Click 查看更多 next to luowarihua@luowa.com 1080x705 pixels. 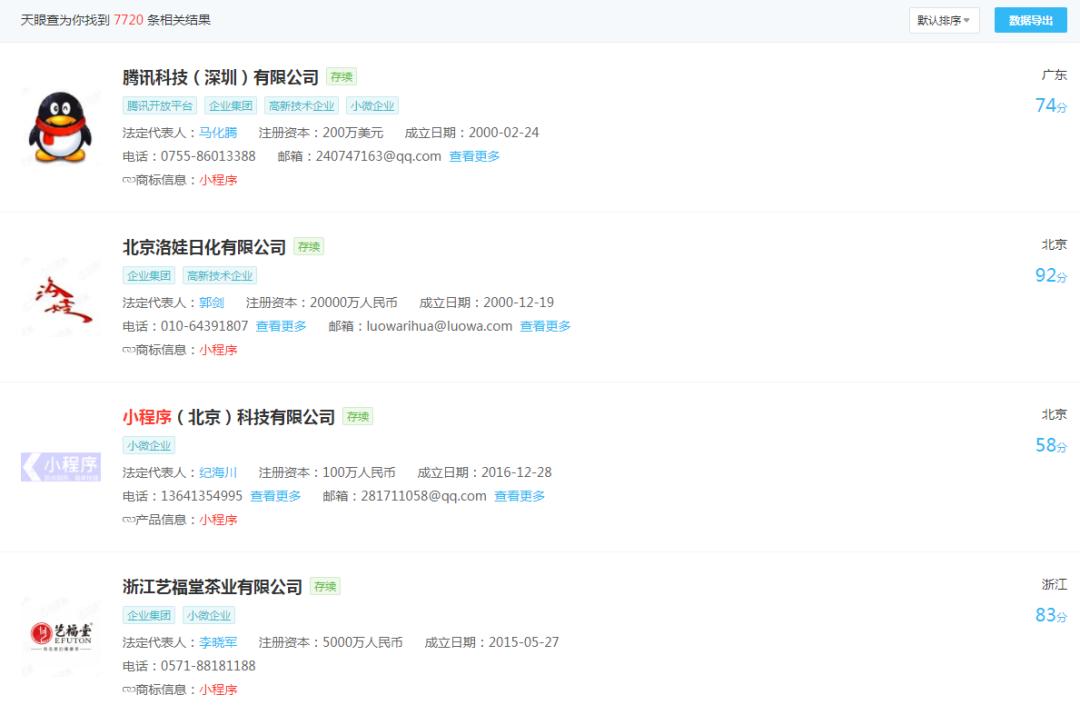tap(545, 326)
